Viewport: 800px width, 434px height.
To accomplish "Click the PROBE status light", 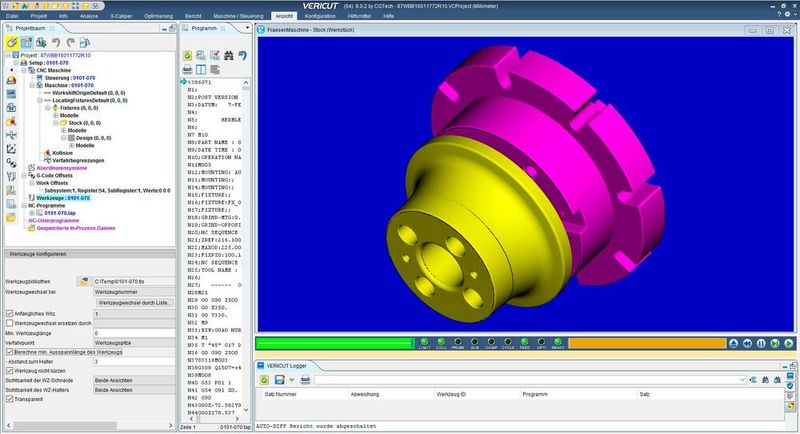I will [458, 342].
